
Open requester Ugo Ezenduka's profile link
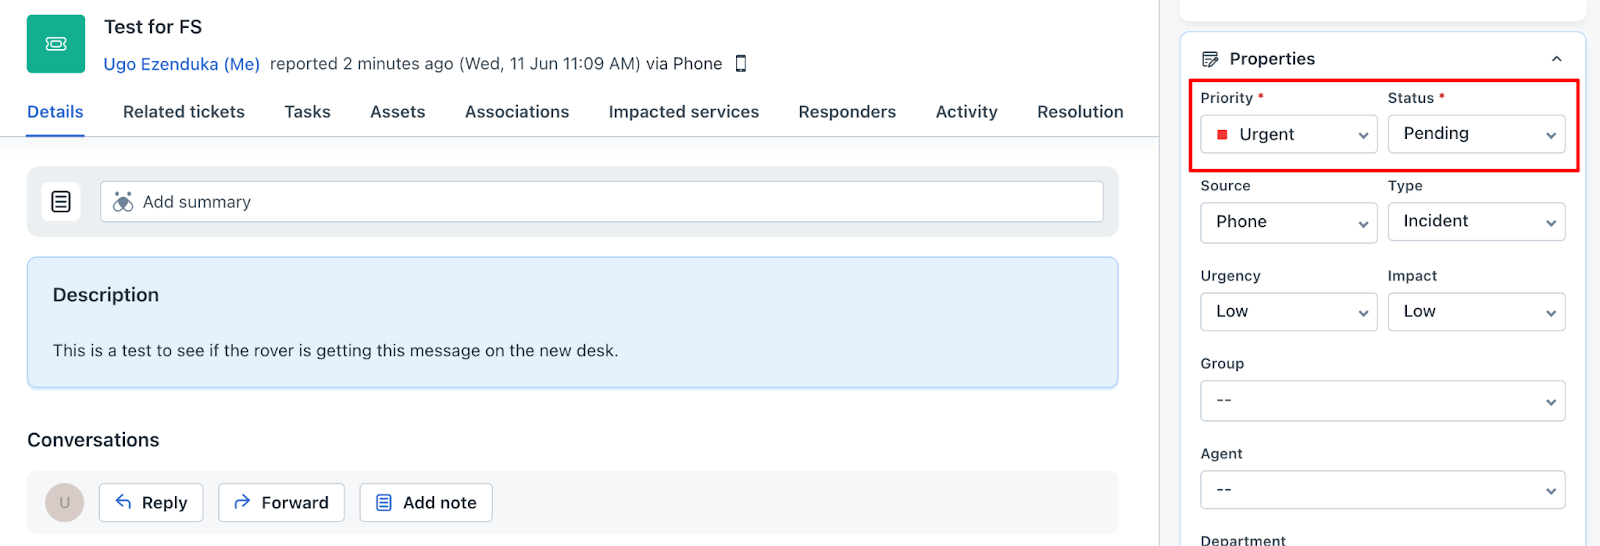(182, 64)
